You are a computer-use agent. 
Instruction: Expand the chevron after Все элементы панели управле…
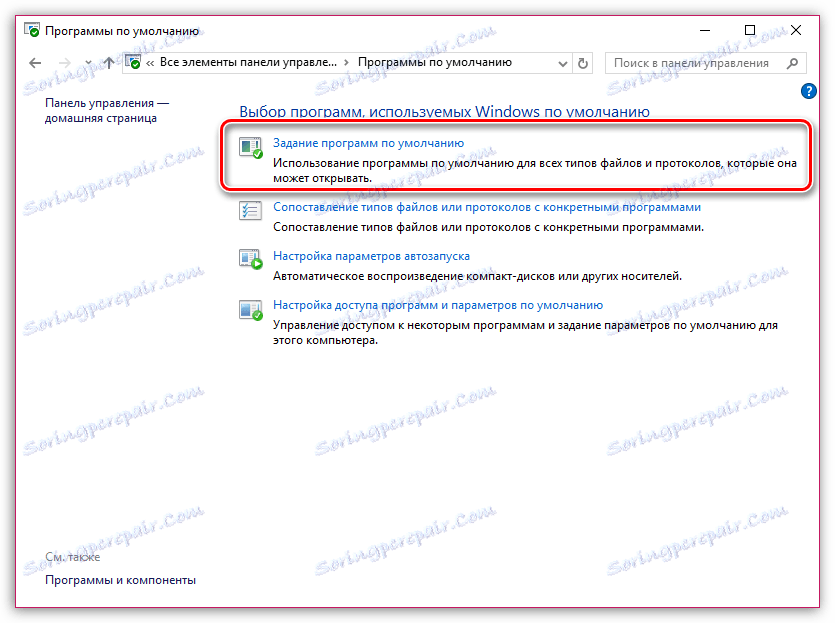[x=346, y=63]
